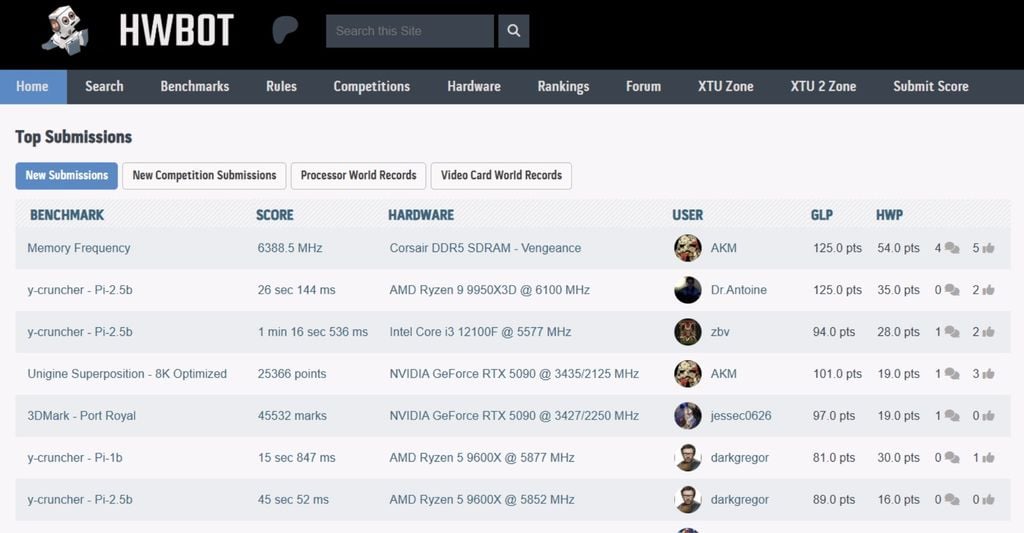Click the grey blob icon beside HWBOT logo
This screenshot has height=533, width=1024.
(x=285, y=30)
